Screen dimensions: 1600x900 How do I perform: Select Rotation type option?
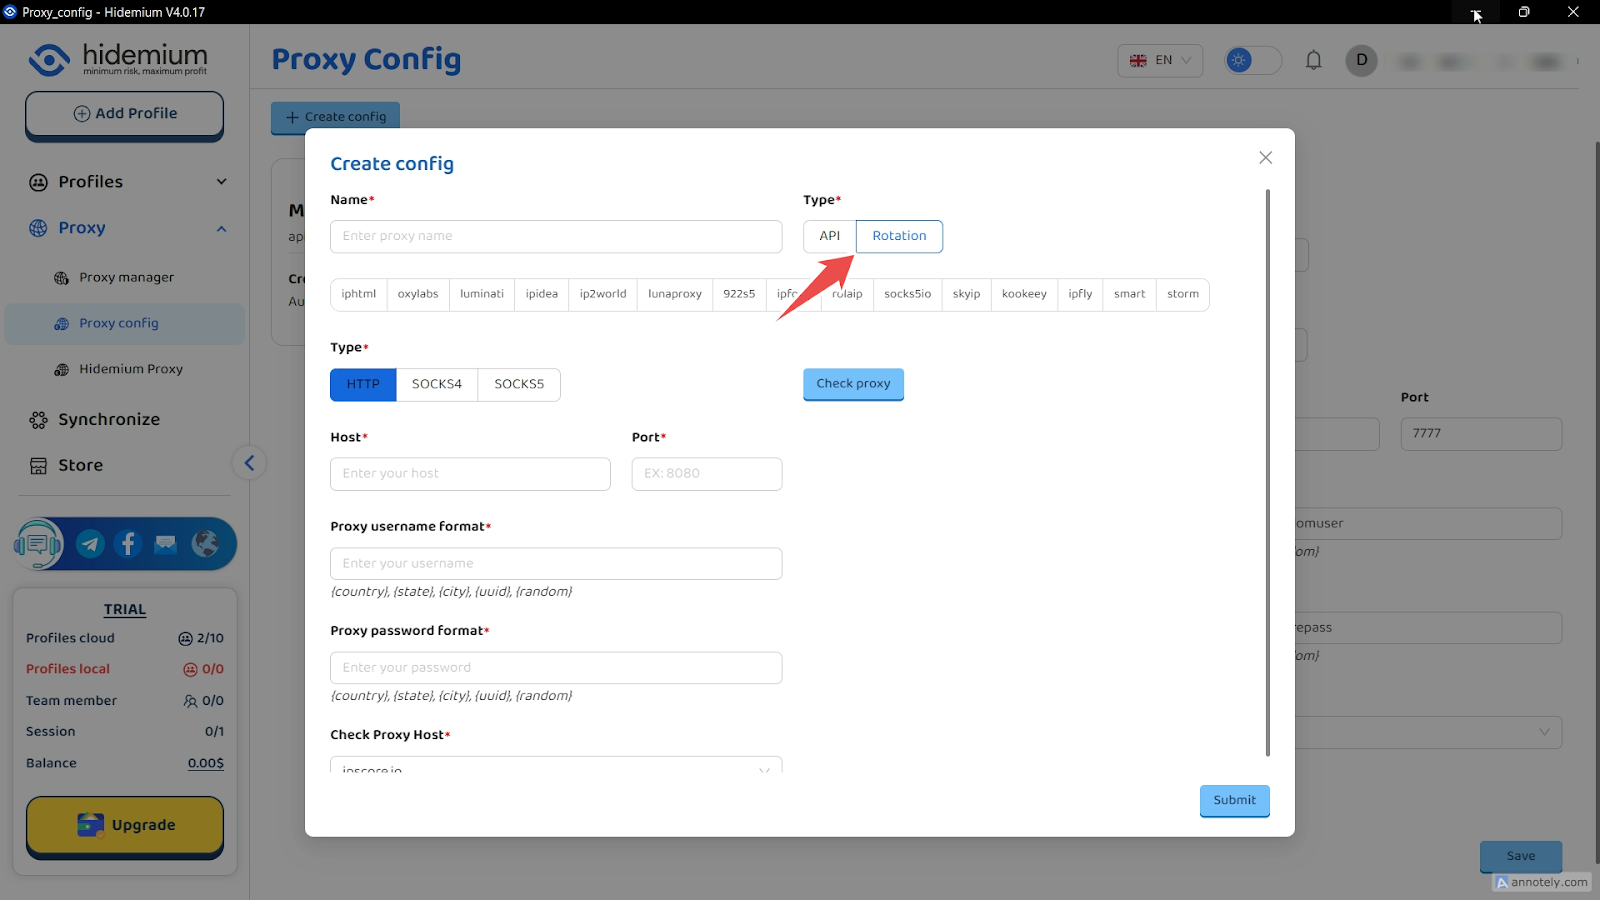coord(899,236)
